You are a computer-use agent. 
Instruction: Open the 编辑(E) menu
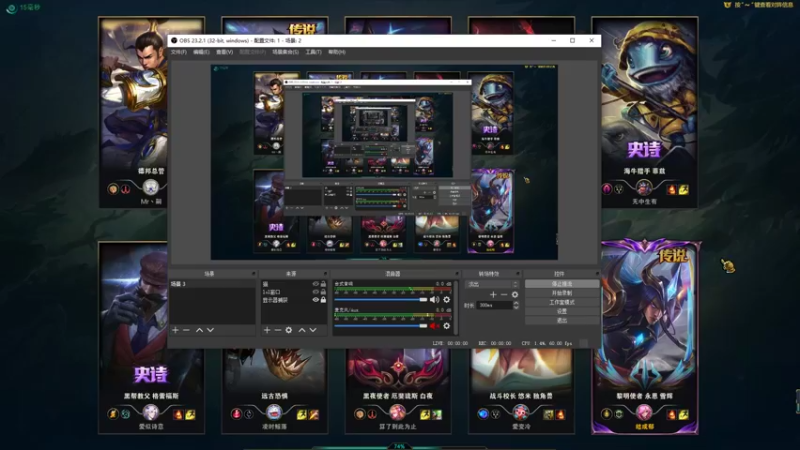[x=201, y=52]
